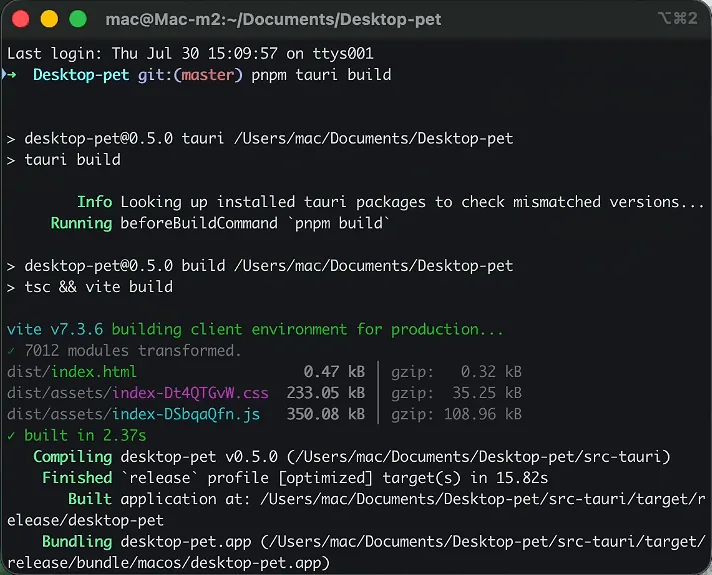The width and height of the screenshot is (712, 575).
Task: Click the '0.47 kB' size value
Action: coord(335,372)
